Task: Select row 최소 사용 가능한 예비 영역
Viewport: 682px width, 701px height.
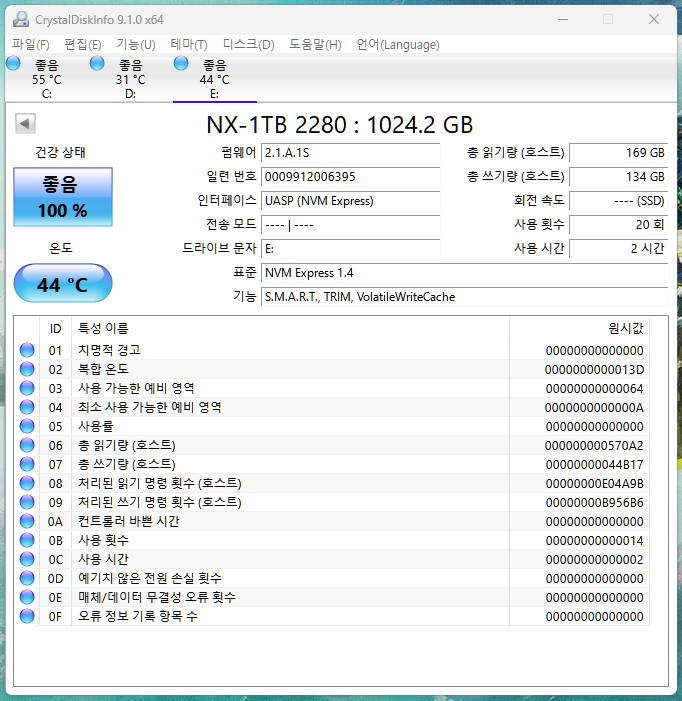Action: click(x=332, y=407)
